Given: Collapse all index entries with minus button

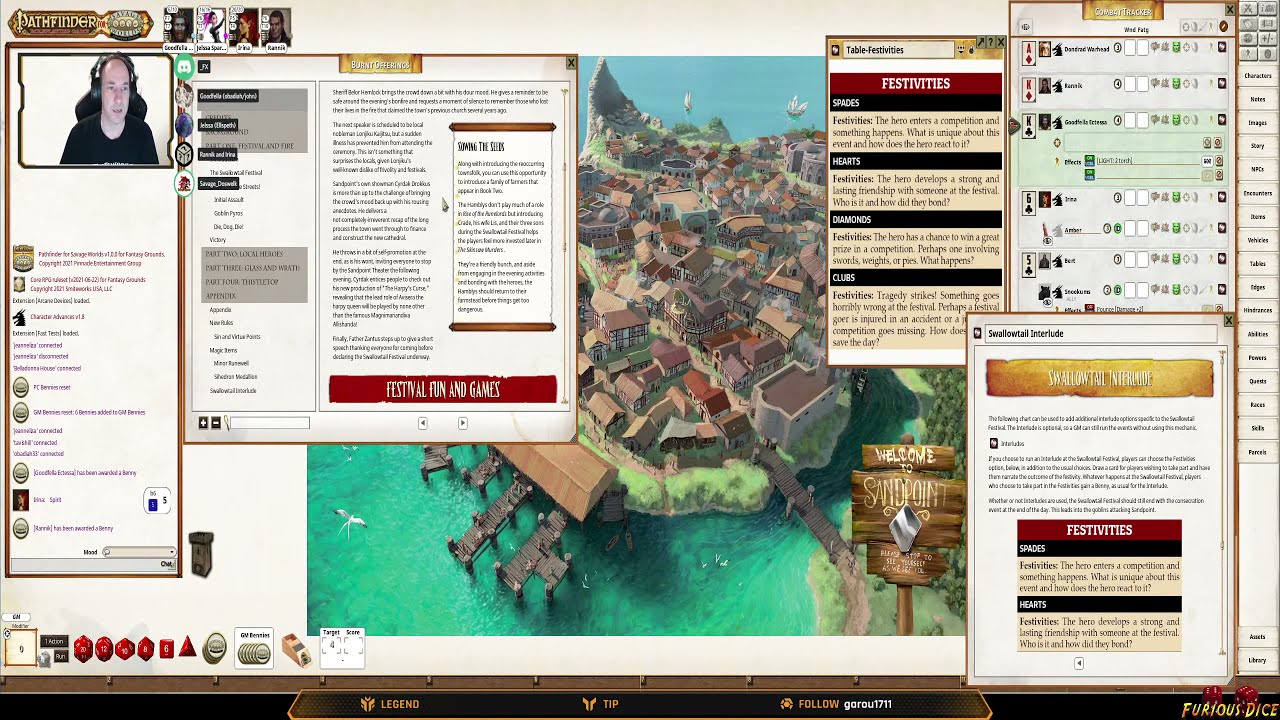Looking at the screenshot, I should (x=215, y=423).
